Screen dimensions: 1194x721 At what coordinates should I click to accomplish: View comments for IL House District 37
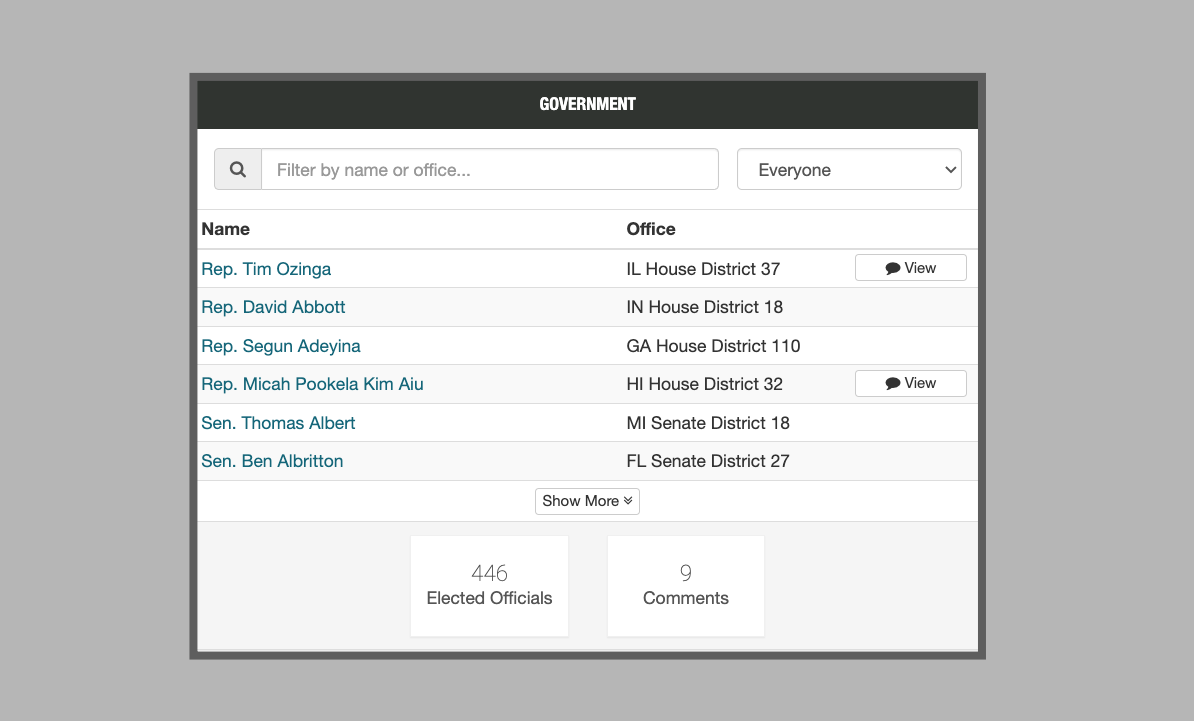click(910, 268)
